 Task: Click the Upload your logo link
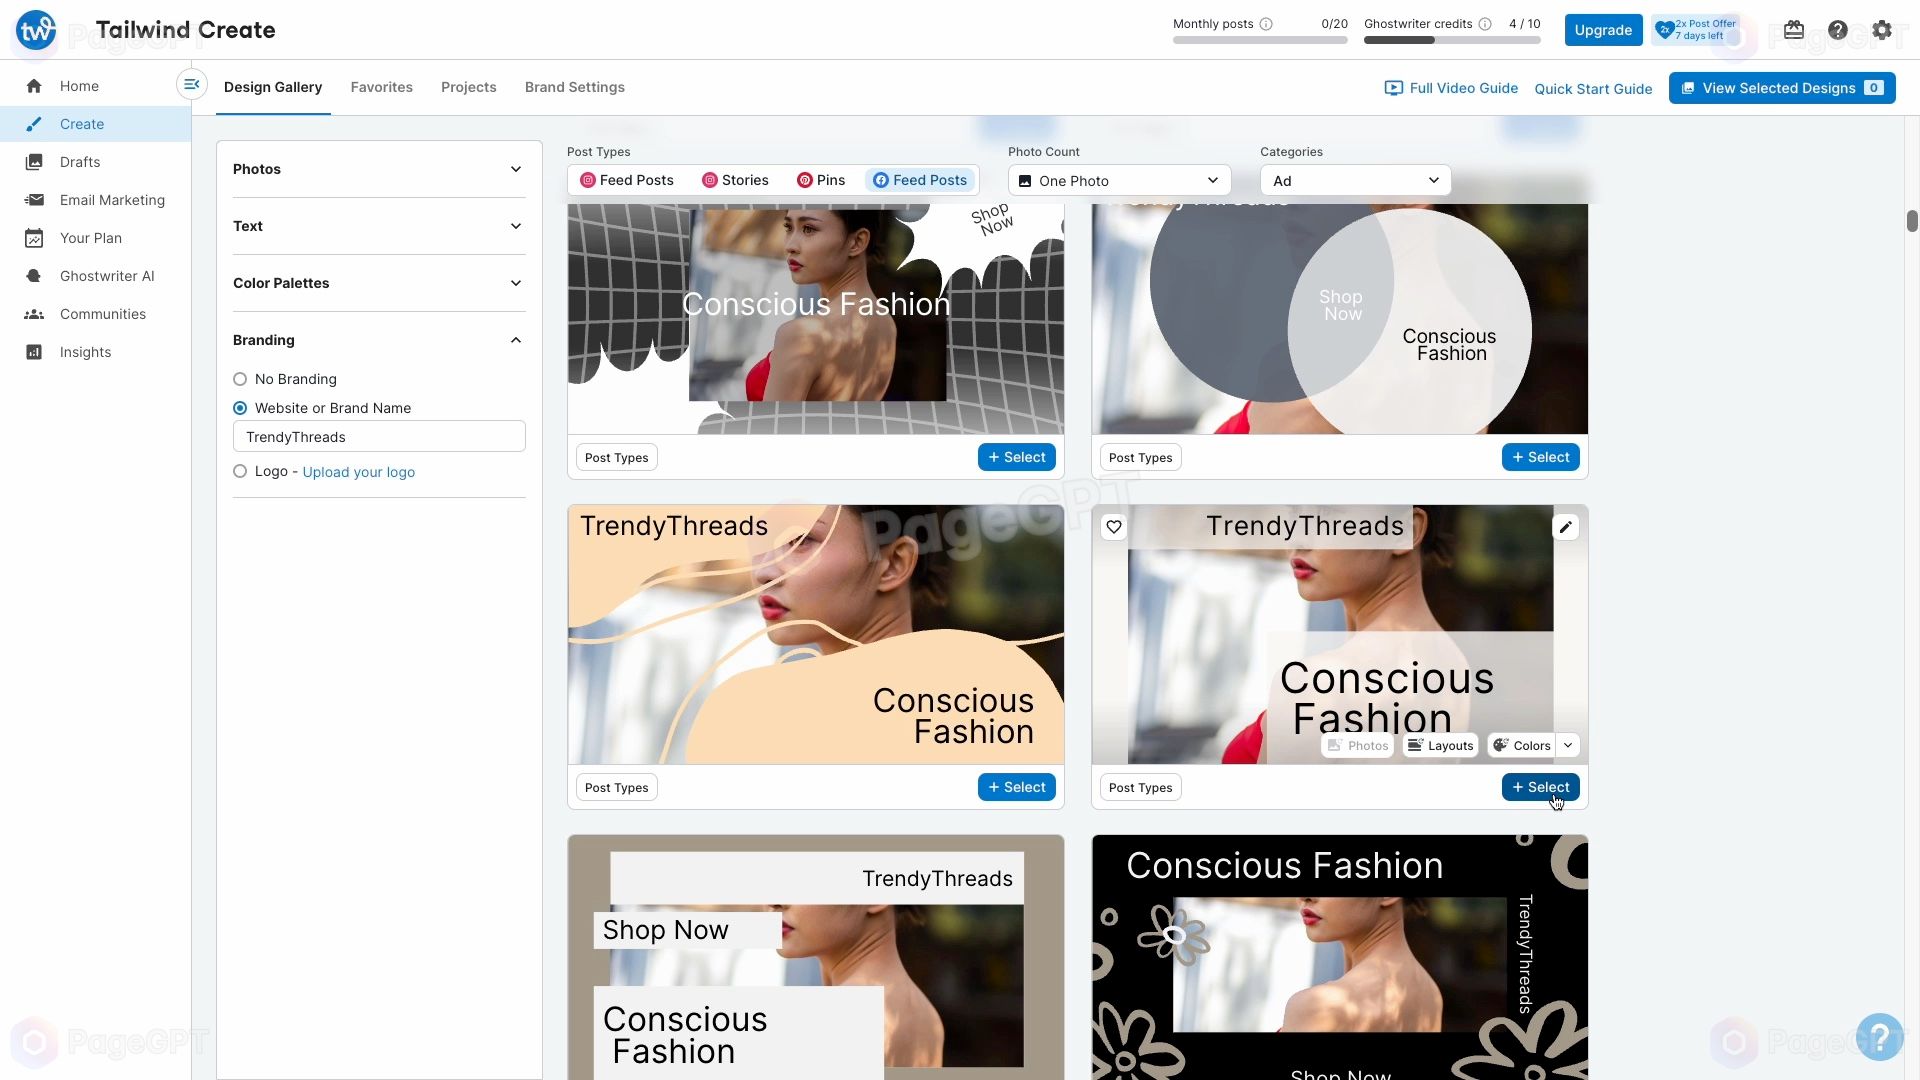[359, 471]
